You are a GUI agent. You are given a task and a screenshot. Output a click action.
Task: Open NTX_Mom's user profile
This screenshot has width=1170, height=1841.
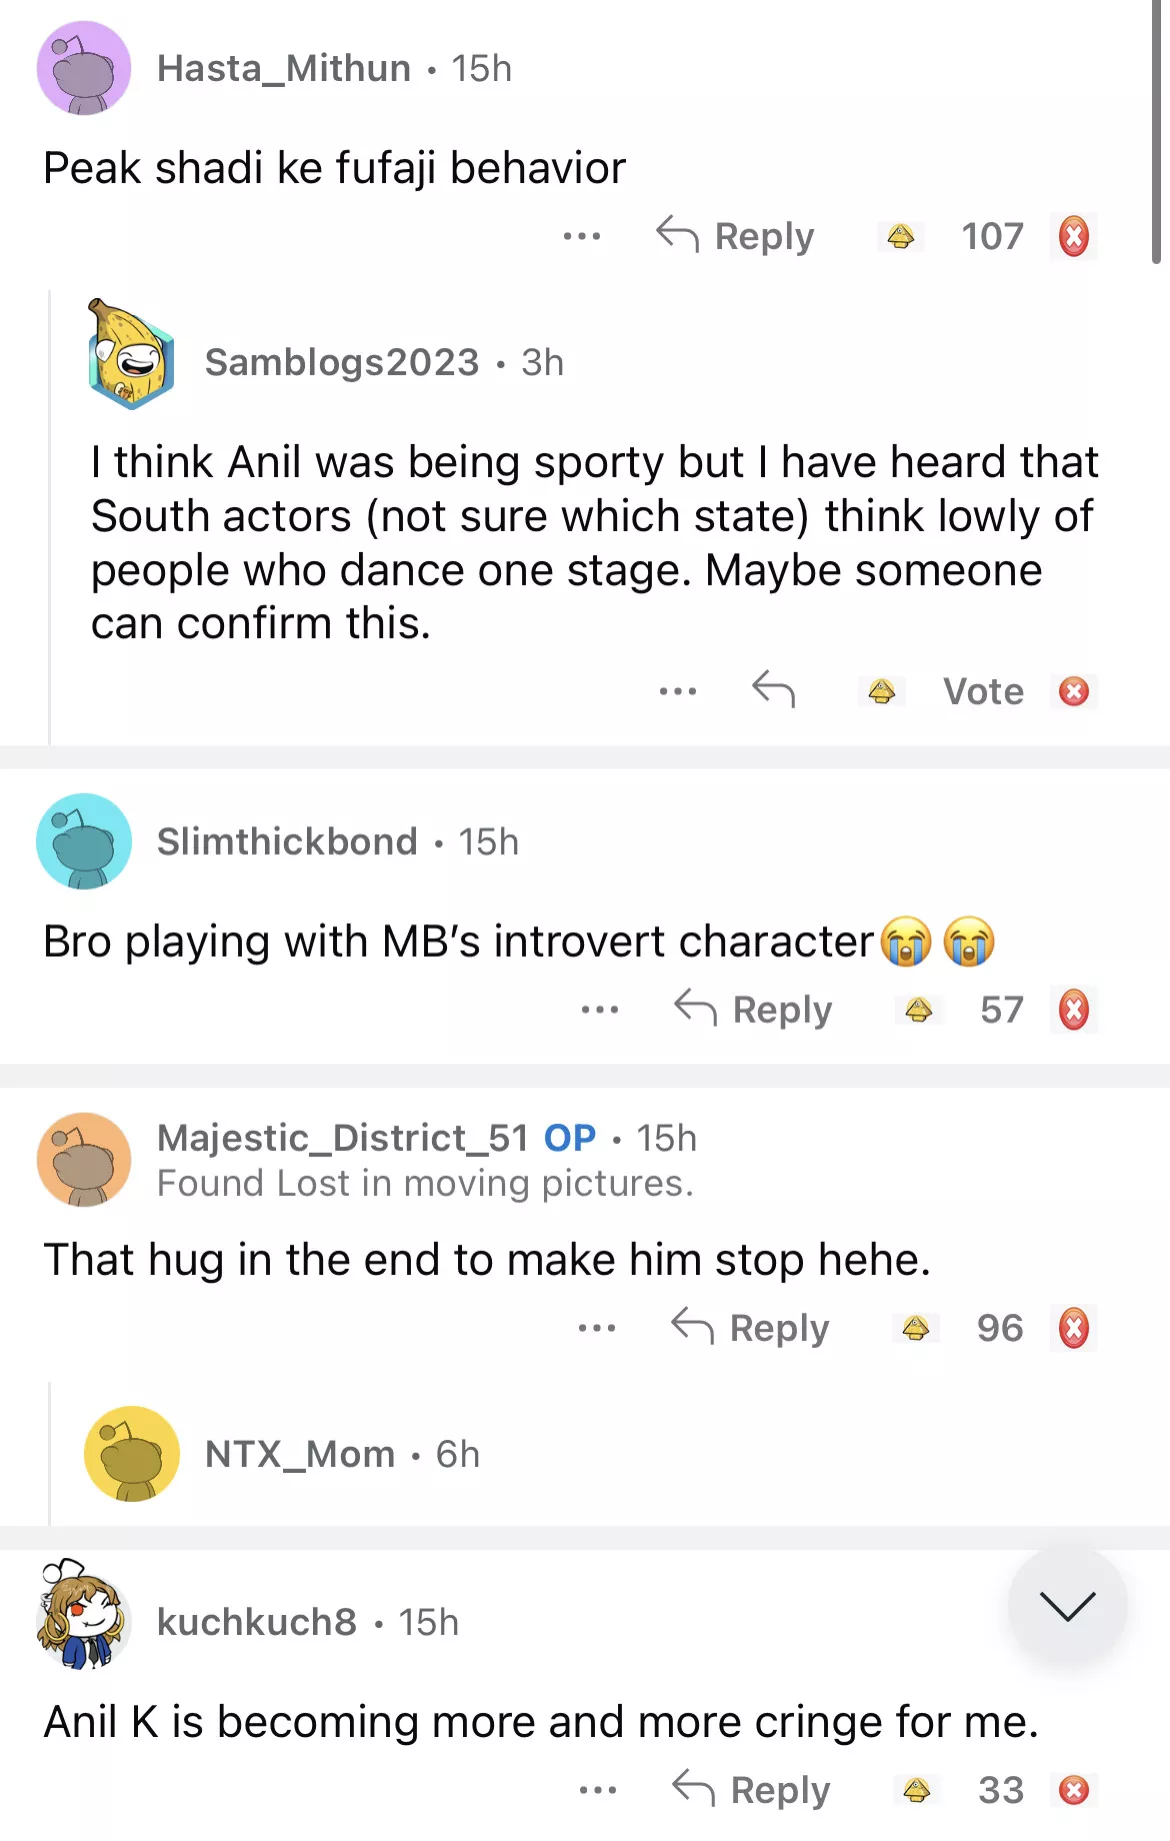coord(300,1454)
